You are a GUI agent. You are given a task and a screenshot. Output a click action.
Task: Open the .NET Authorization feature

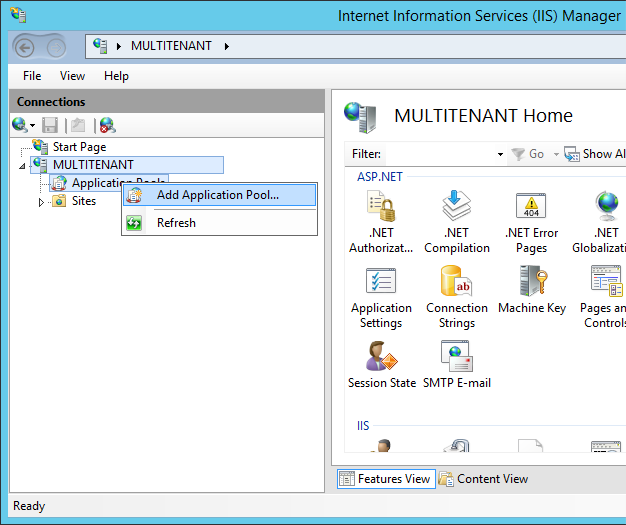point(381,222)
